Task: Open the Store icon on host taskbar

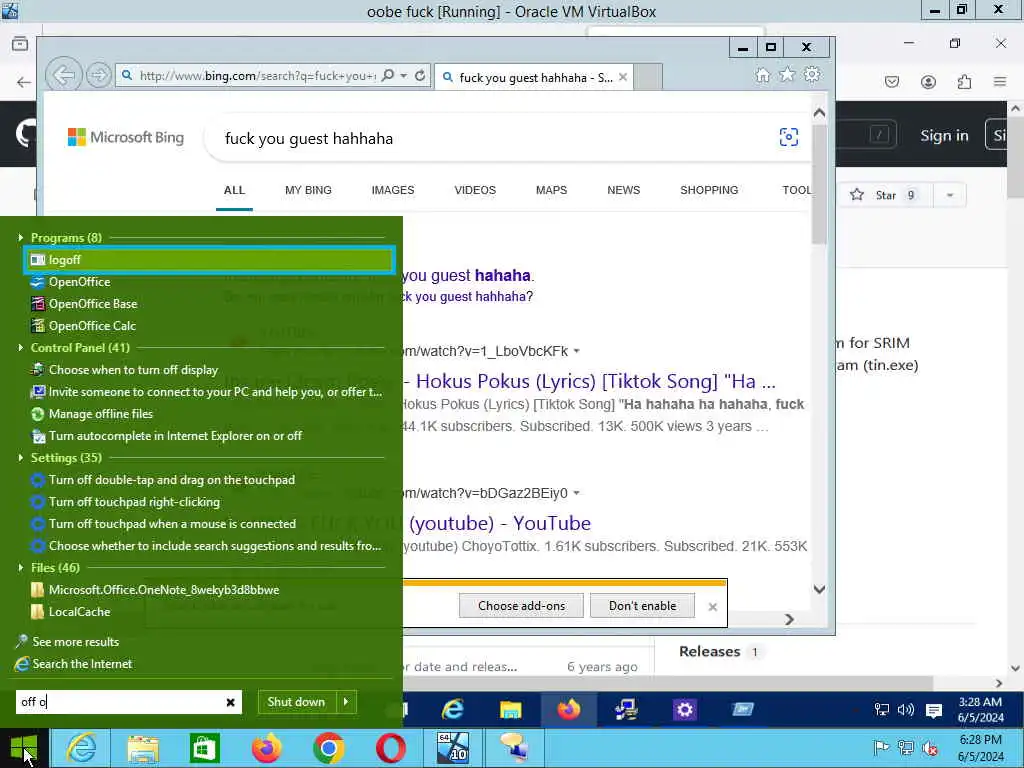Action: [x=204, y=748]
